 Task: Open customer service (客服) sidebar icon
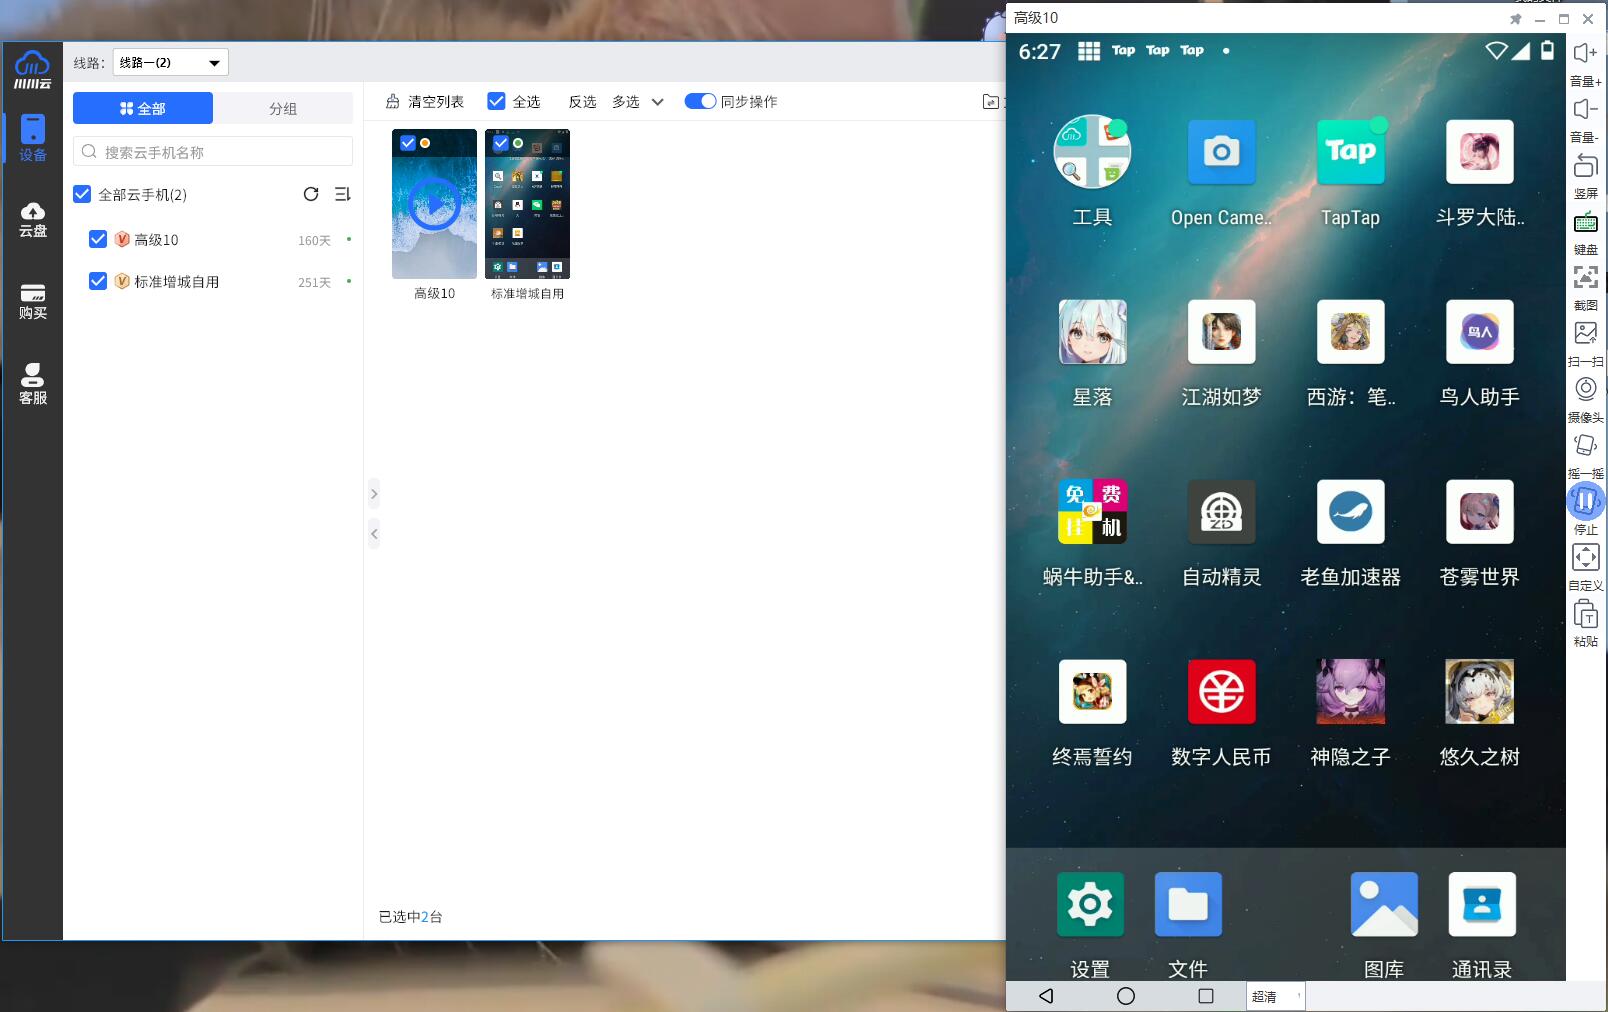click(33, 383)
